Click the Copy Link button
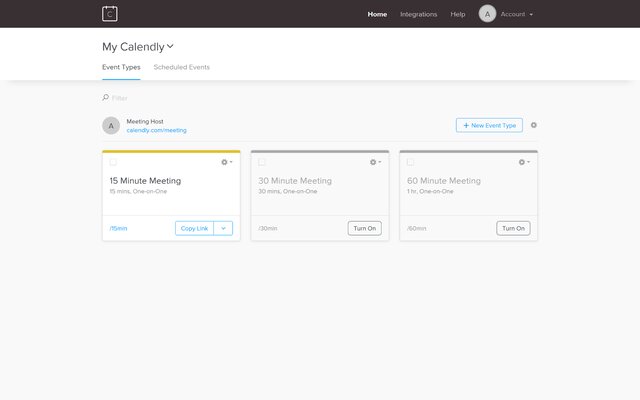The image size is (640, 400). [x=194, y=228]
